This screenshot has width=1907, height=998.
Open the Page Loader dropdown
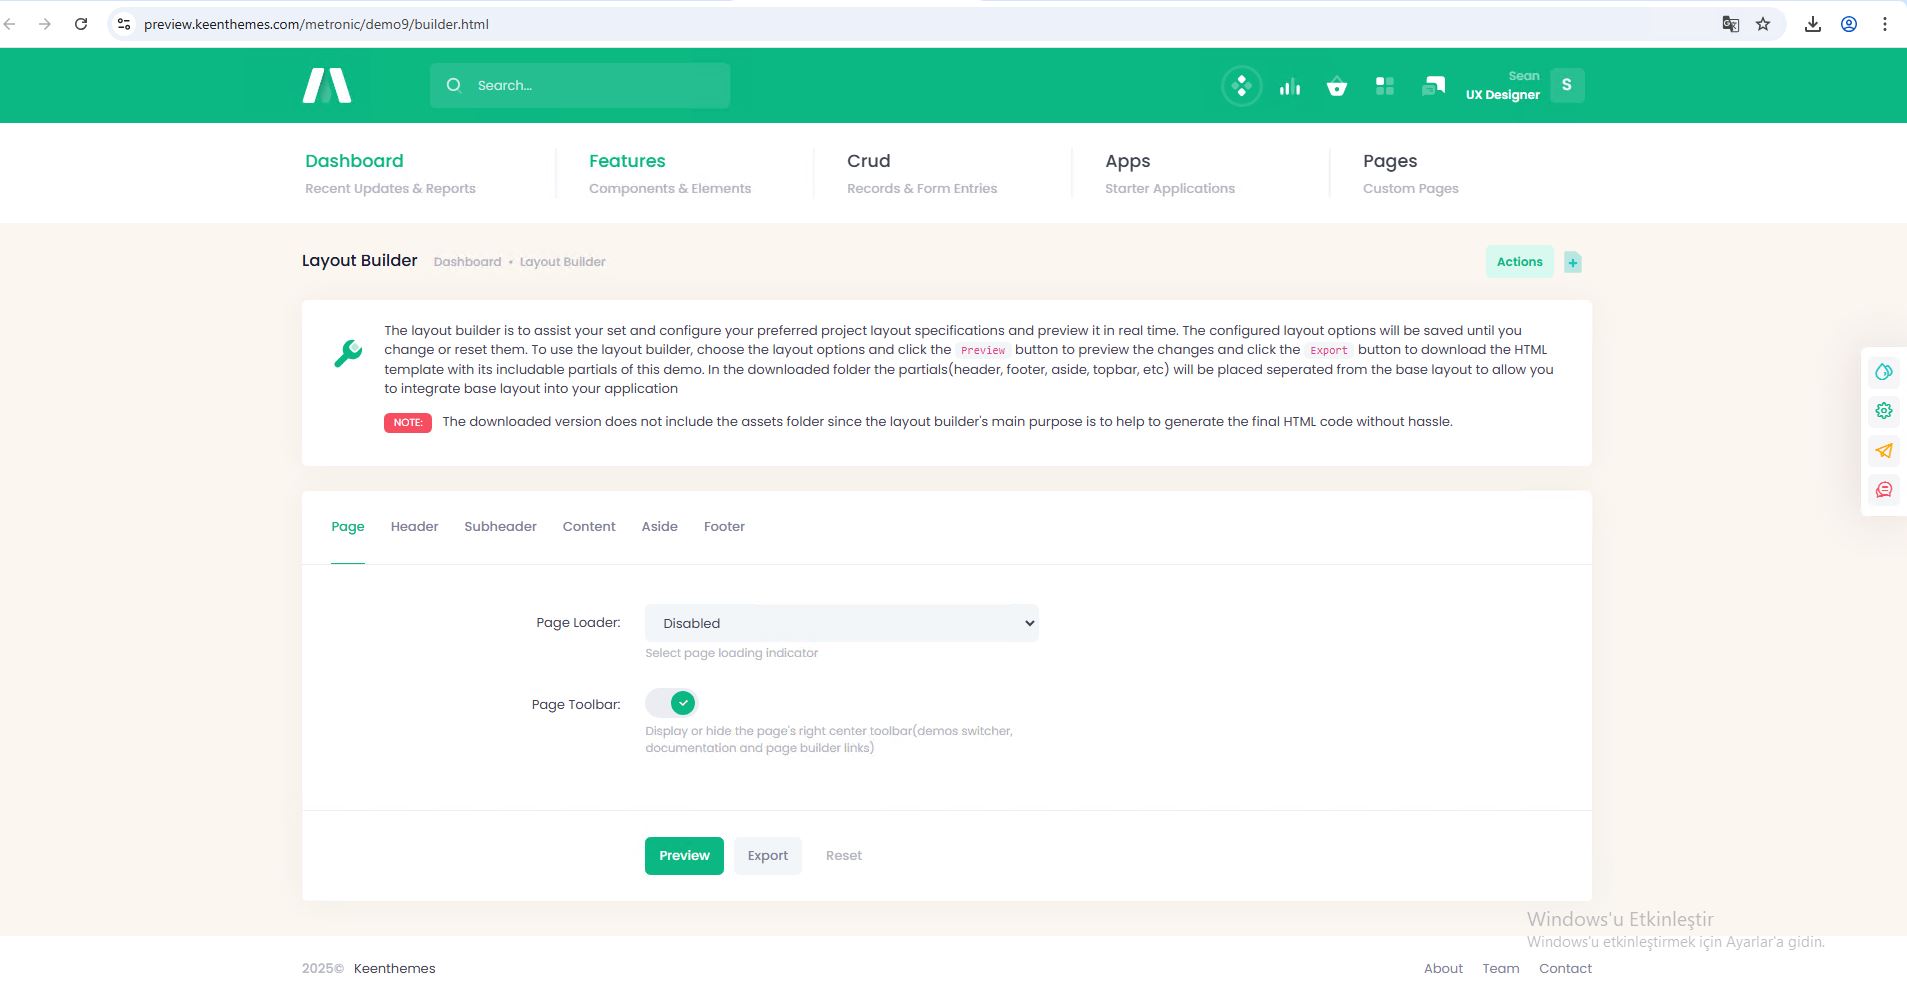click(x=841, y=623)
